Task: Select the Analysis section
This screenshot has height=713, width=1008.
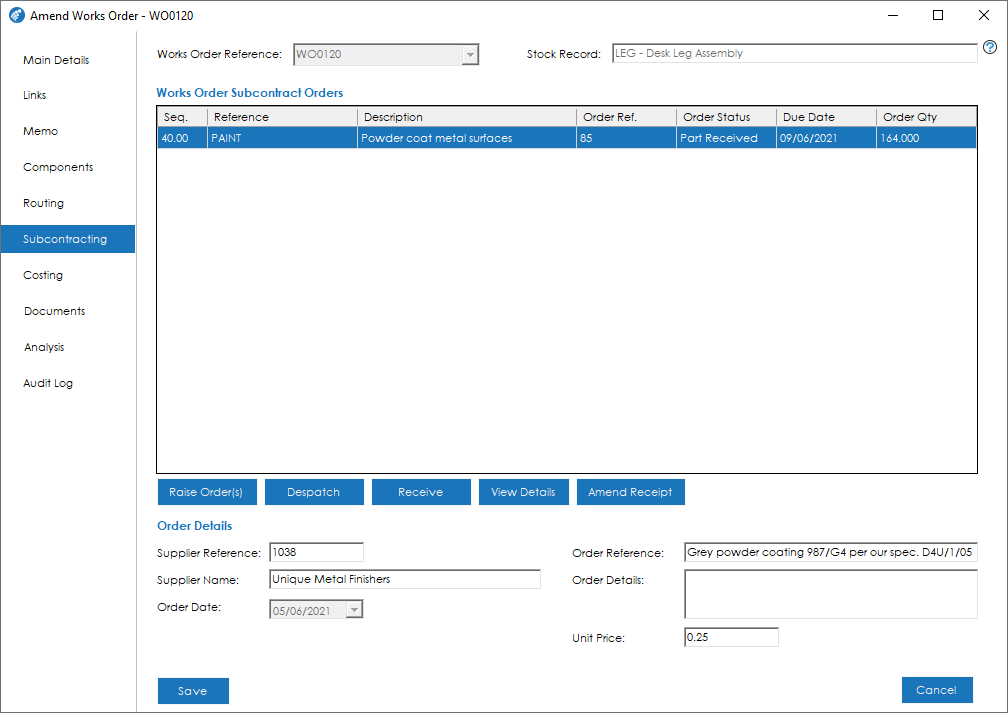Action: 44,347
